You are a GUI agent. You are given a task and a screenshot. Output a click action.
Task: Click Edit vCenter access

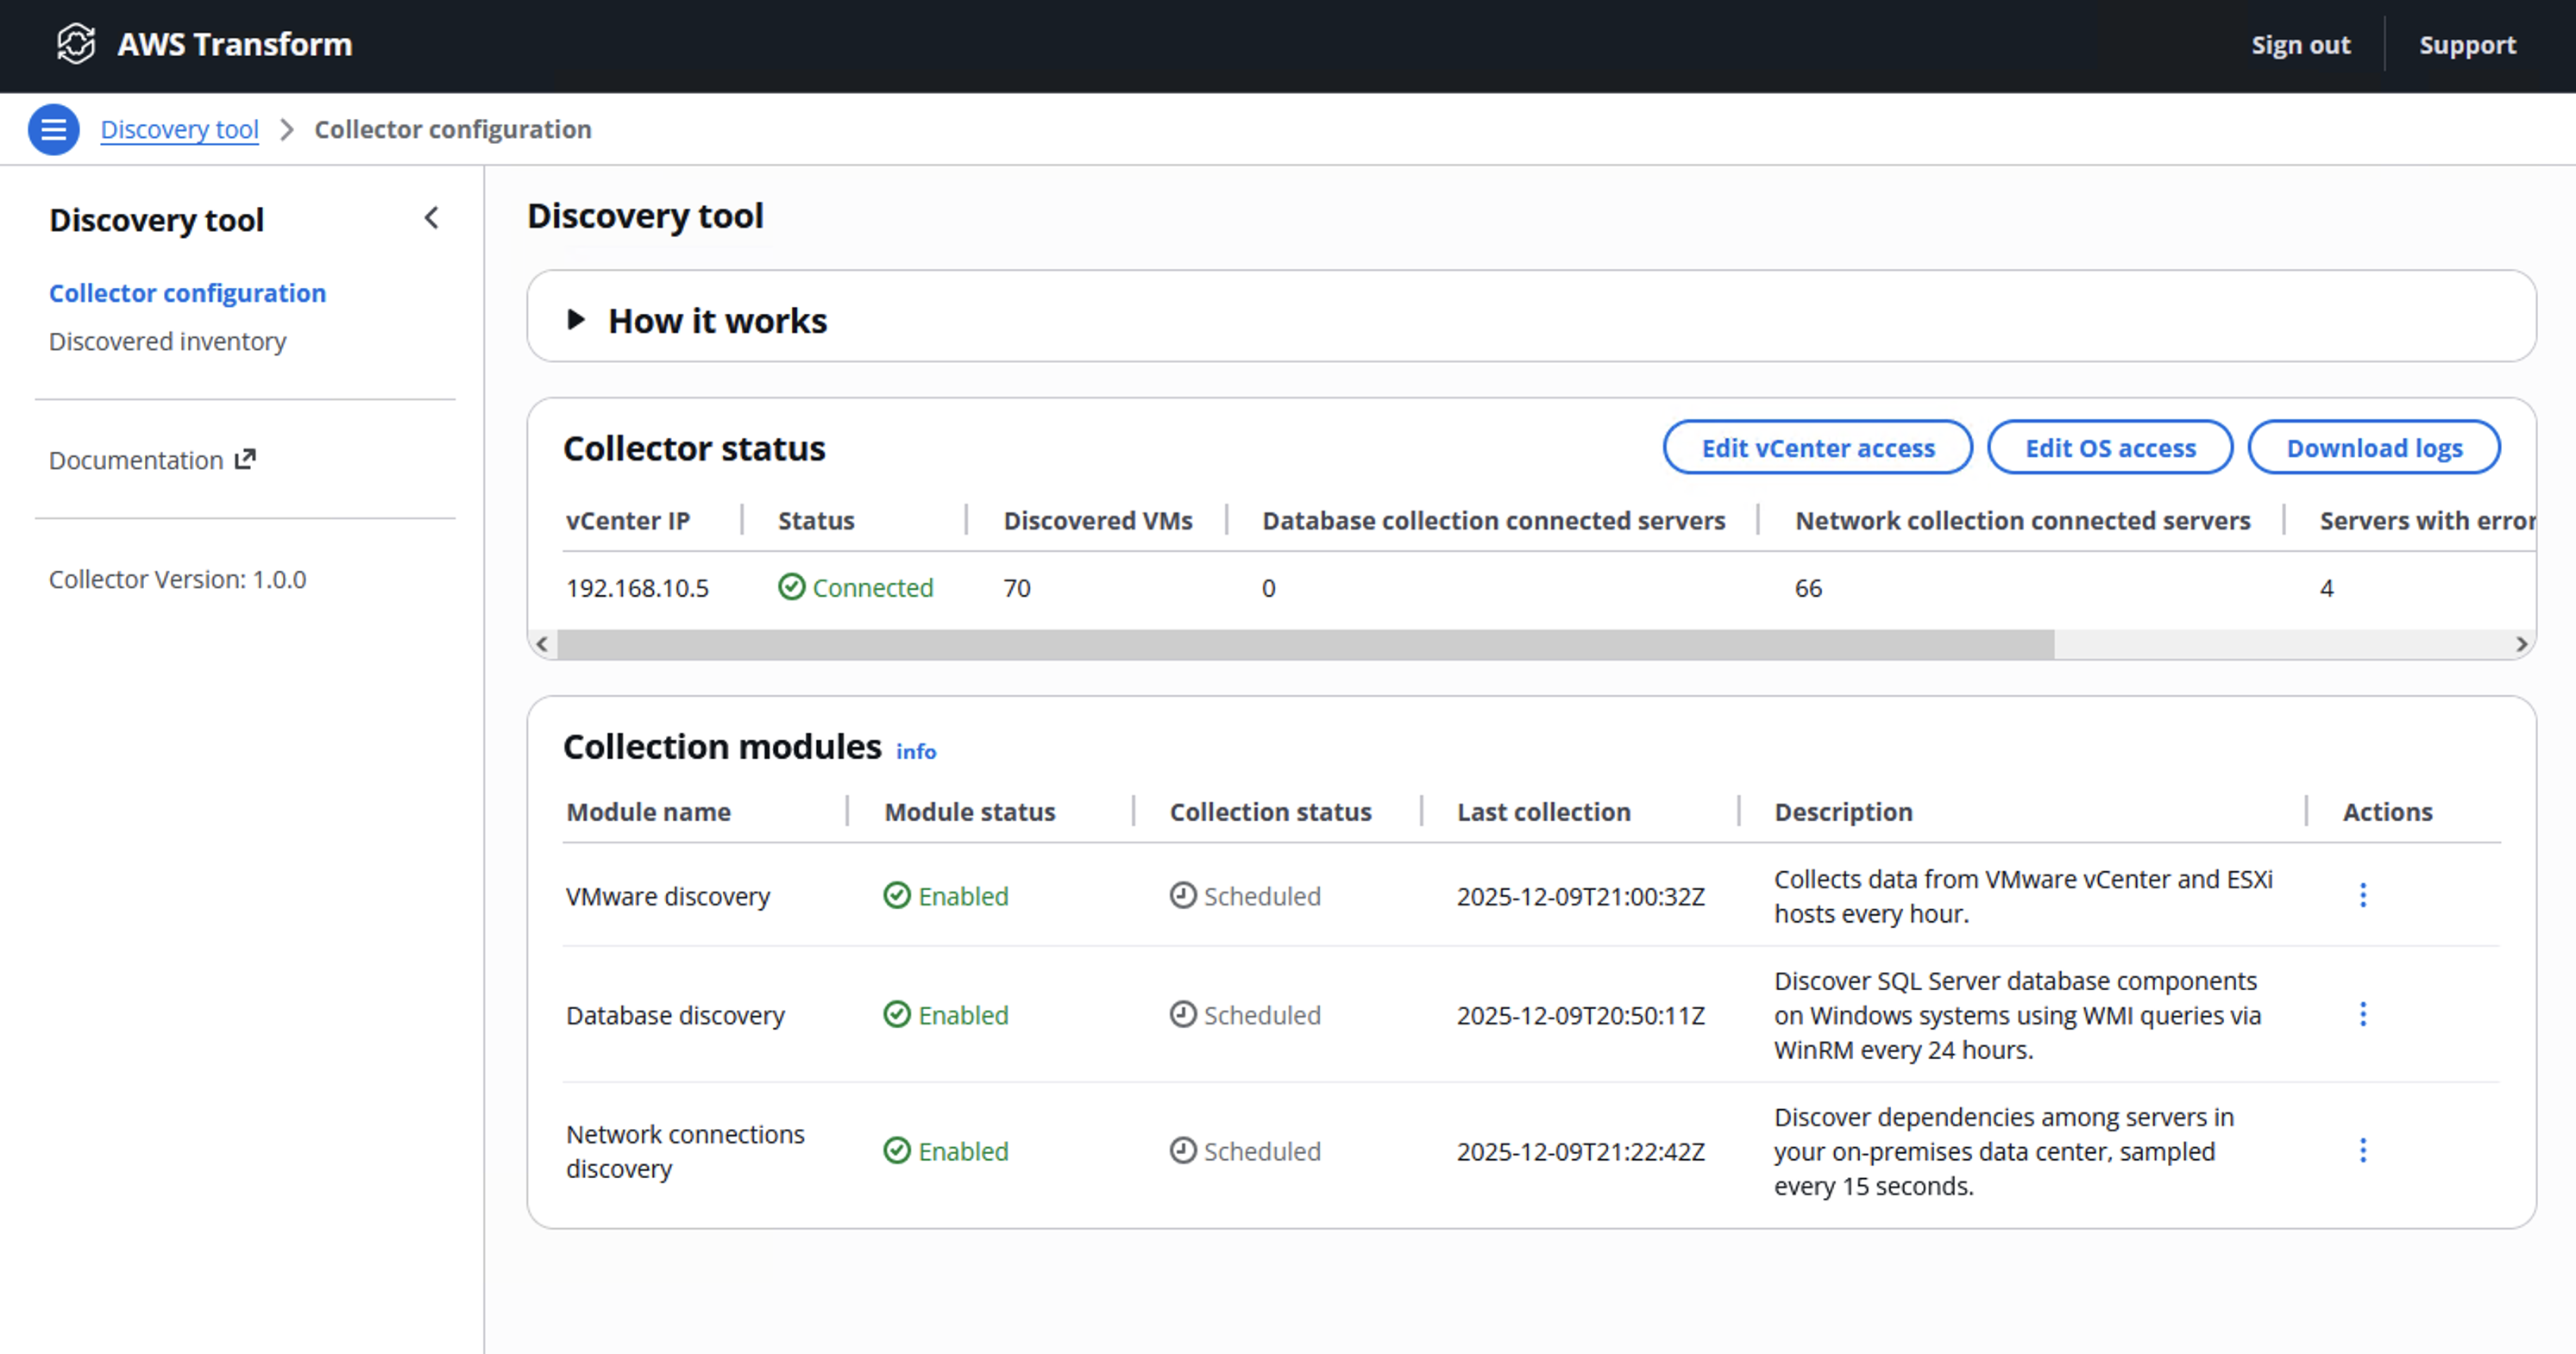pyautogui.click(x=1818, y=447)
